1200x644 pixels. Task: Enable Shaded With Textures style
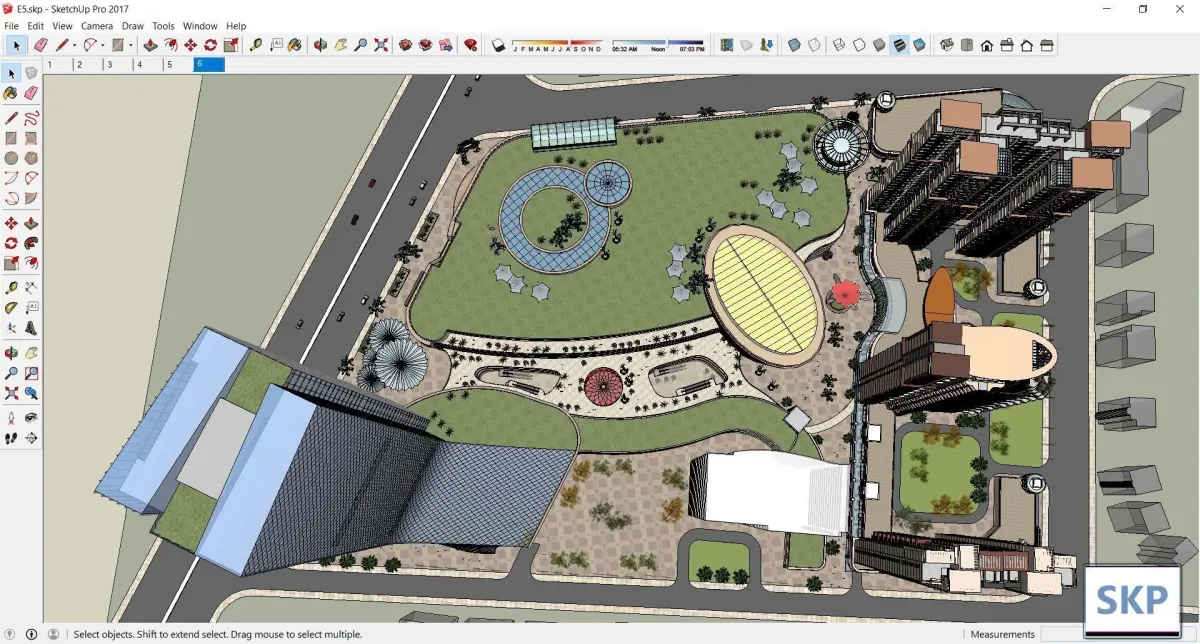click(898, 45)
